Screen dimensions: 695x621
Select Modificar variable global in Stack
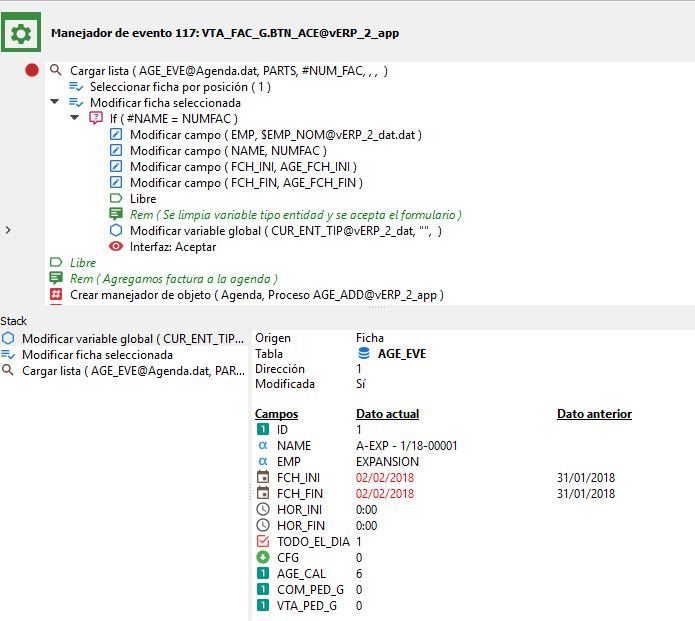point(119,339)
